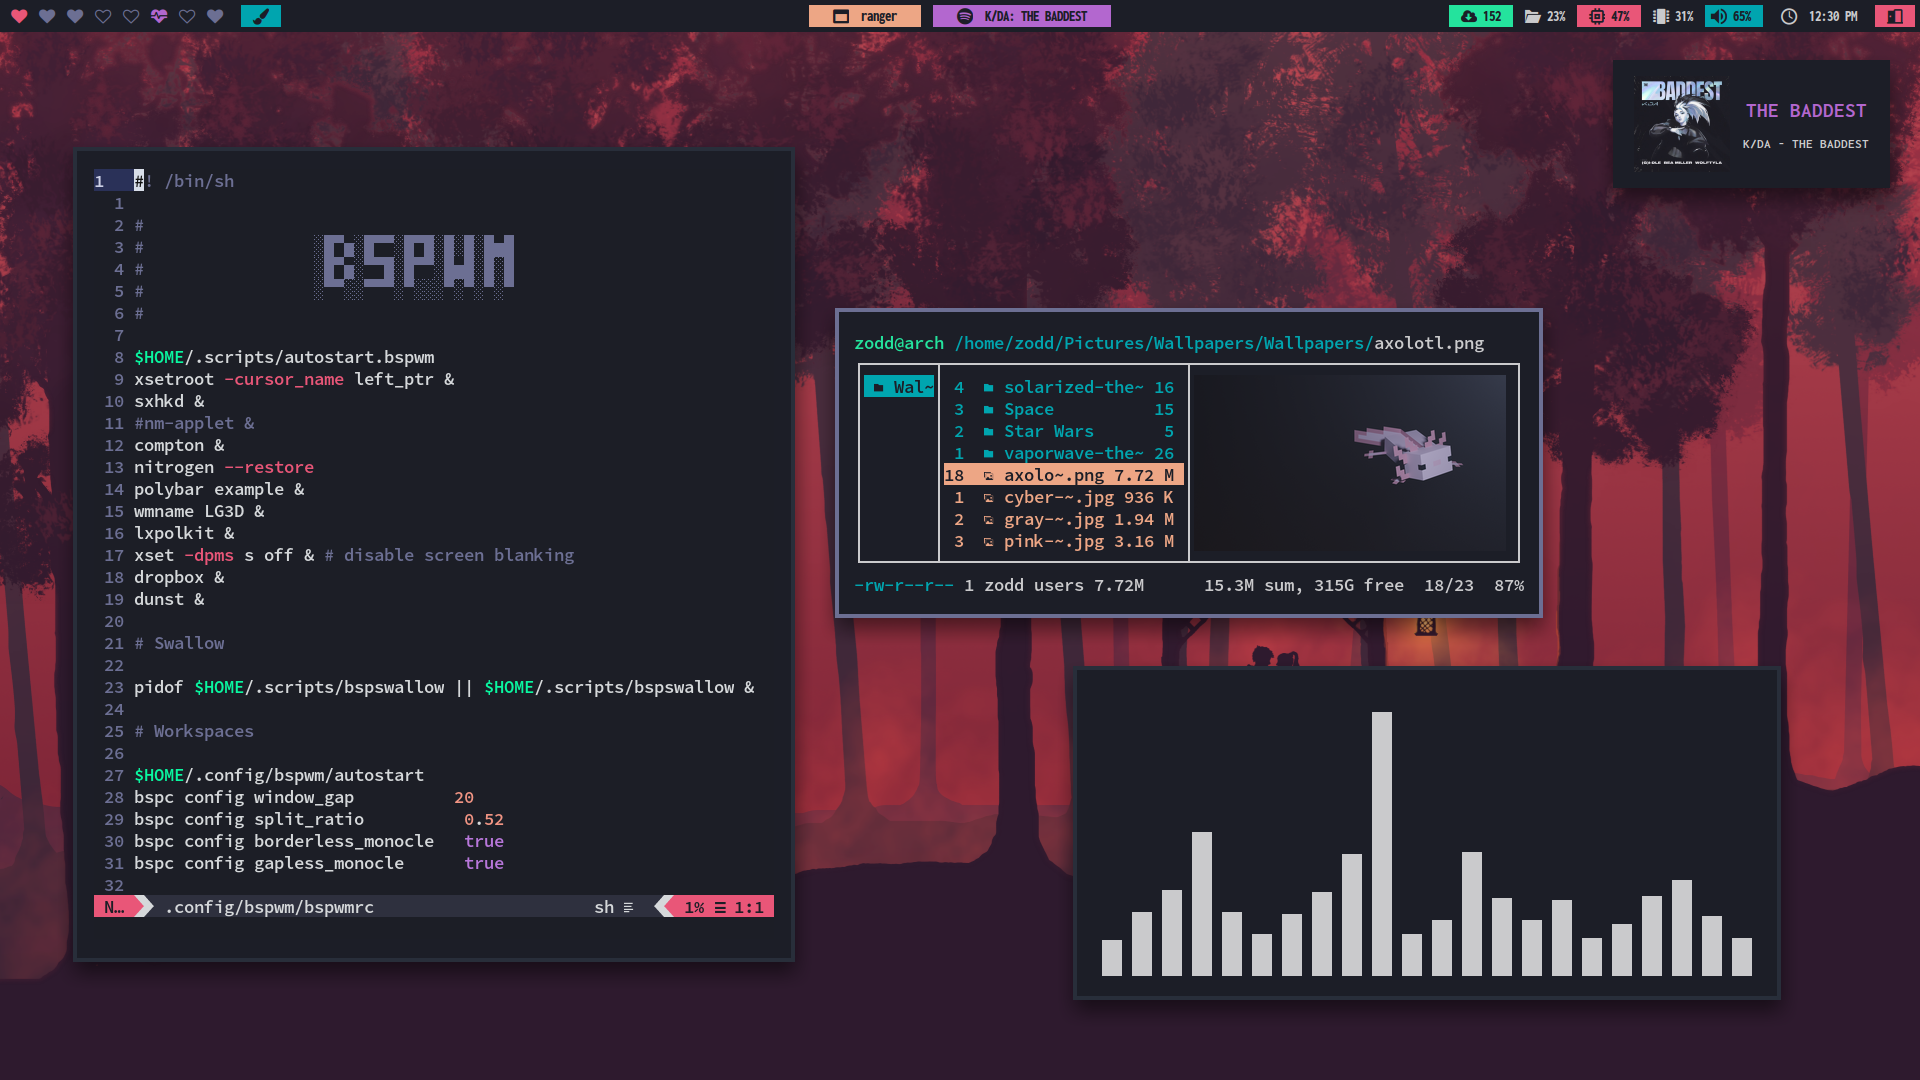Switch to the first red heart workspace

tap(19, 16)
